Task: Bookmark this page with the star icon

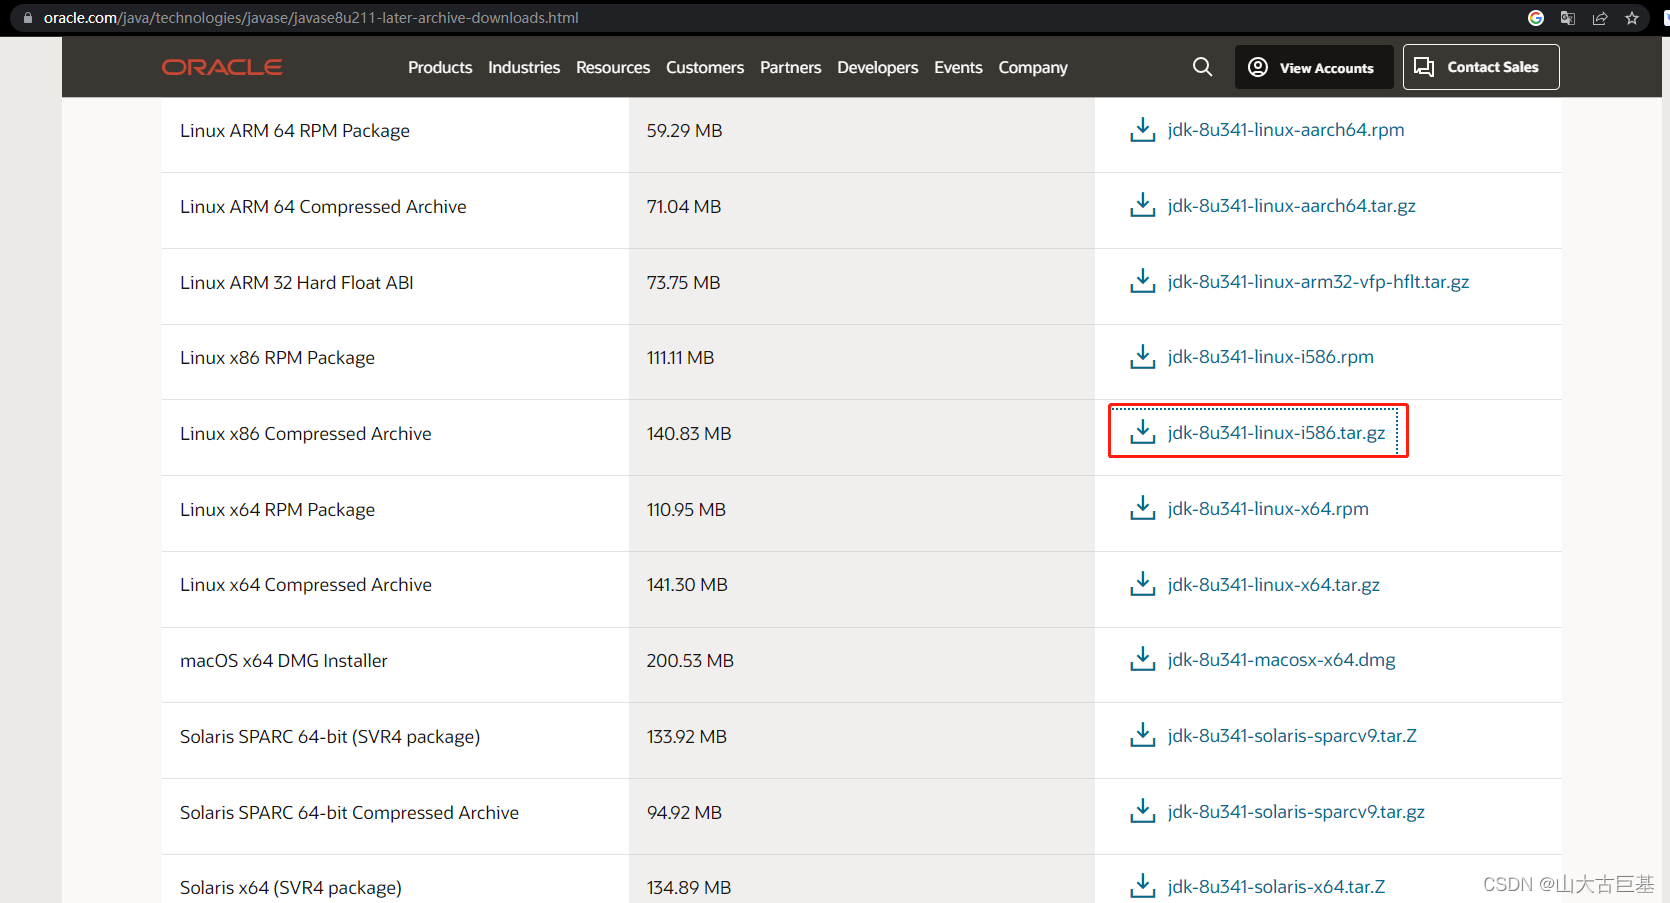Action: click(1632, 18)
